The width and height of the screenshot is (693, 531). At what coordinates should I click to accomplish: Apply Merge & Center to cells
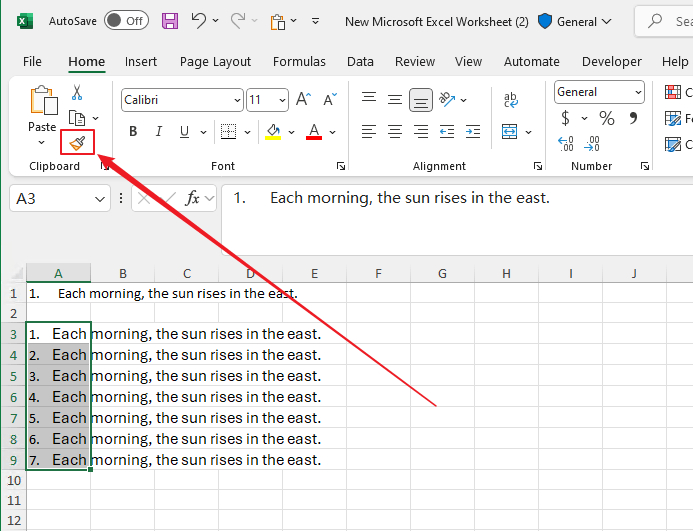(x=509, y=132)
